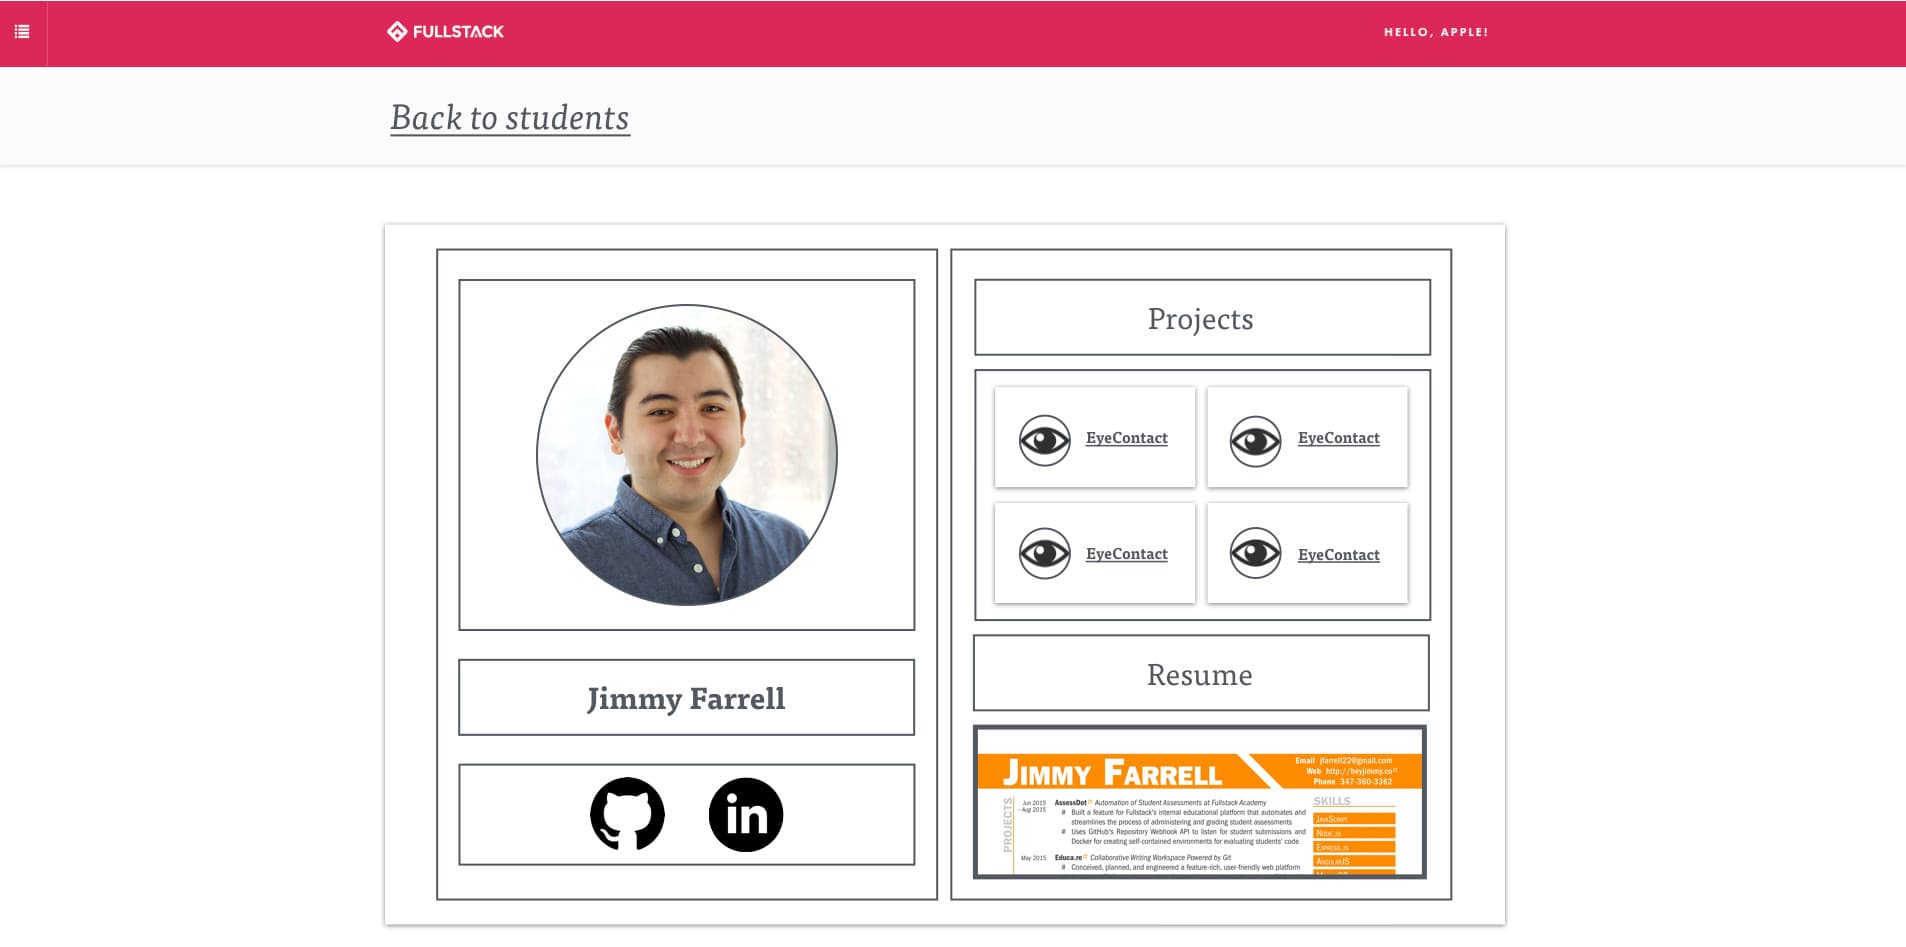Screen dimensions: 1906x947
Task: Open the top-left EyeContact project link
Action: click(x=1126, y=438)
